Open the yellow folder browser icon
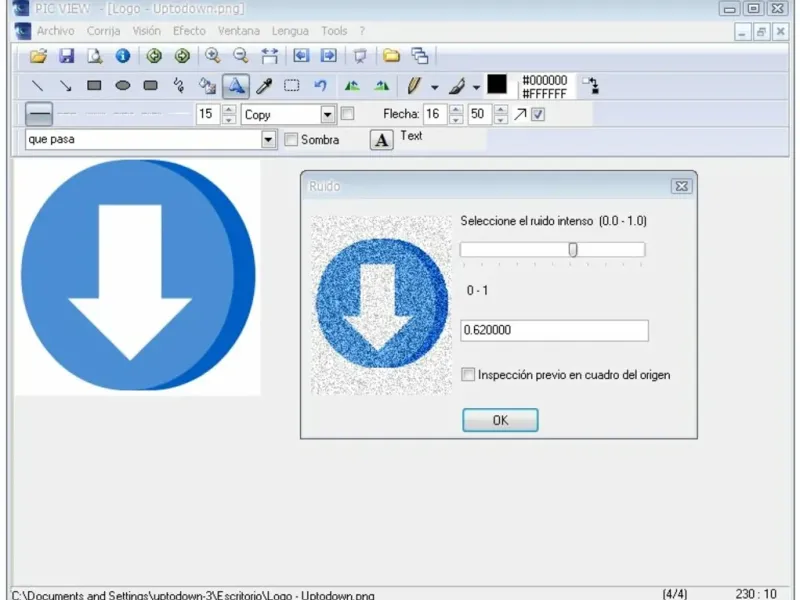The image size is (800, 600). coord(391,56)
